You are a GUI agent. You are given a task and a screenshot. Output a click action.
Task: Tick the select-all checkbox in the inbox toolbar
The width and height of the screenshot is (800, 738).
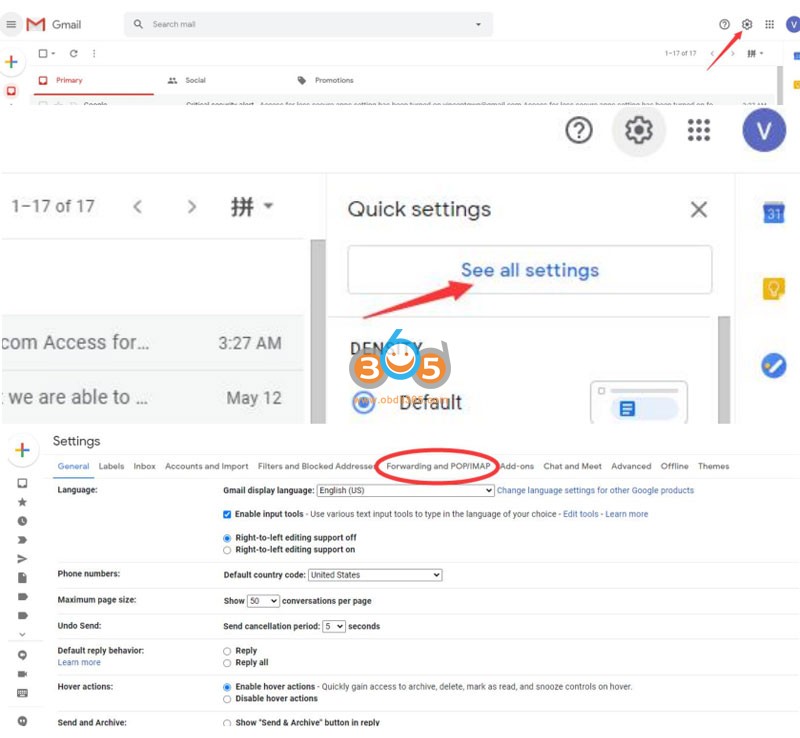[43, 53]
